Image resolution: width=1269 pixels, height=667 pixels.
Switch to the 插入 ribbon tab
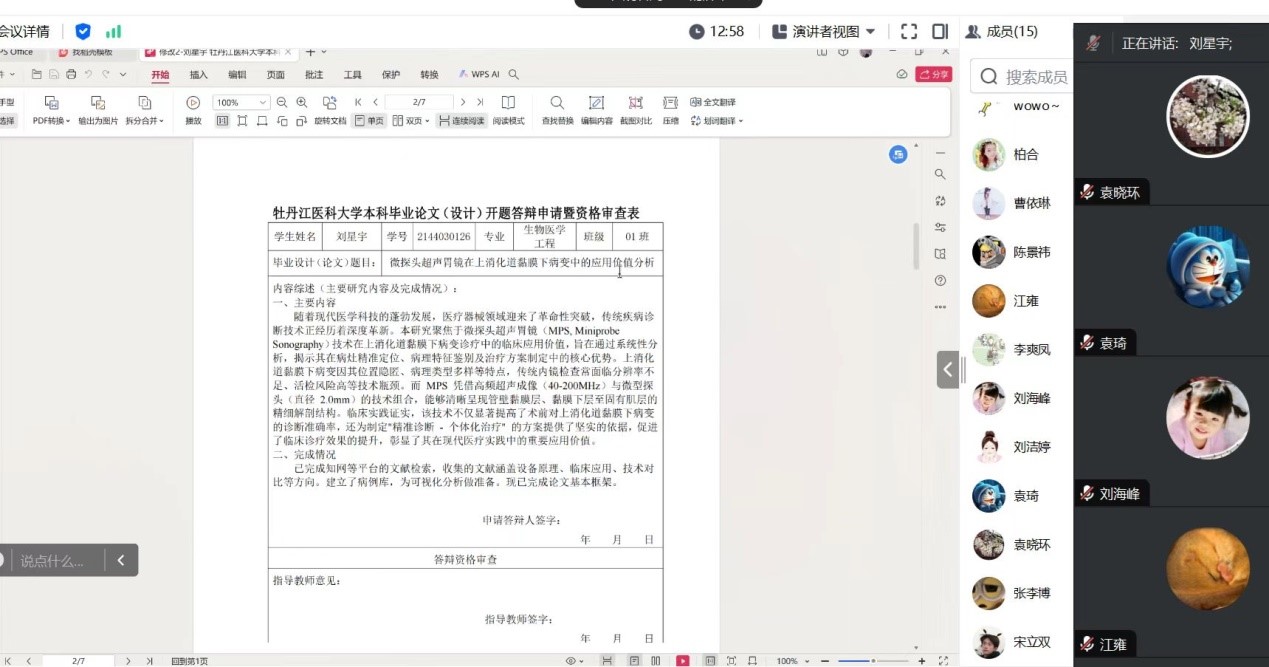[x=199, y=74]
